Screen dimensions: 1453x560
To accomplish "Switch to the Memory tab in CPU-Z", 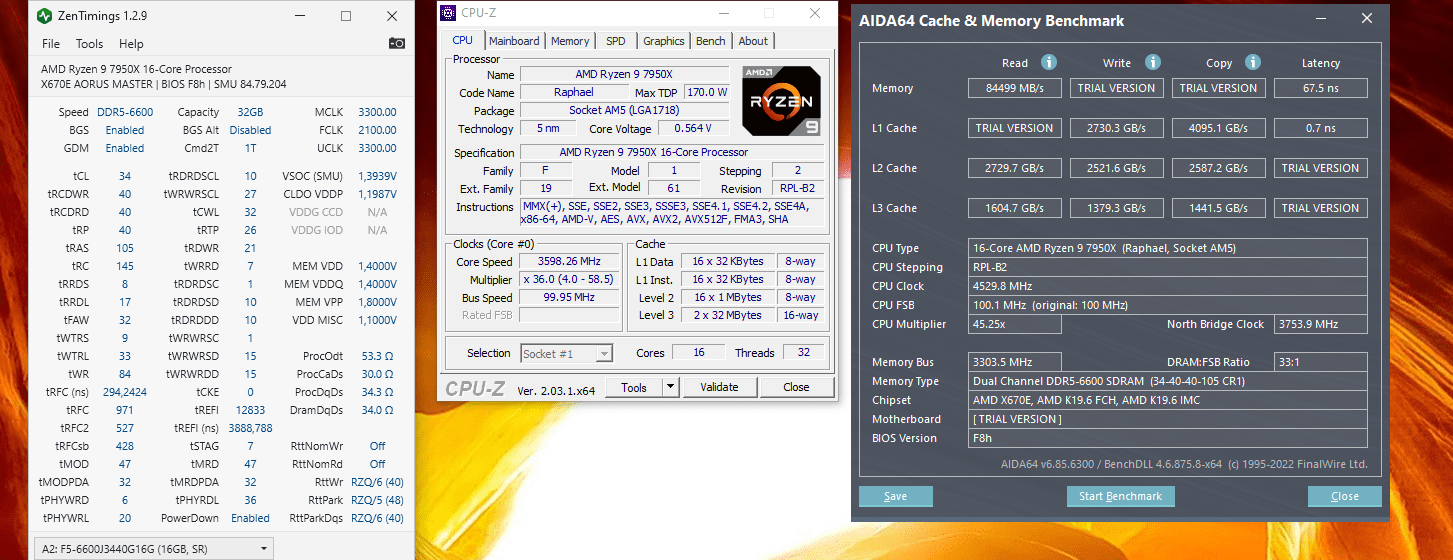I will (x=570, y=41).
